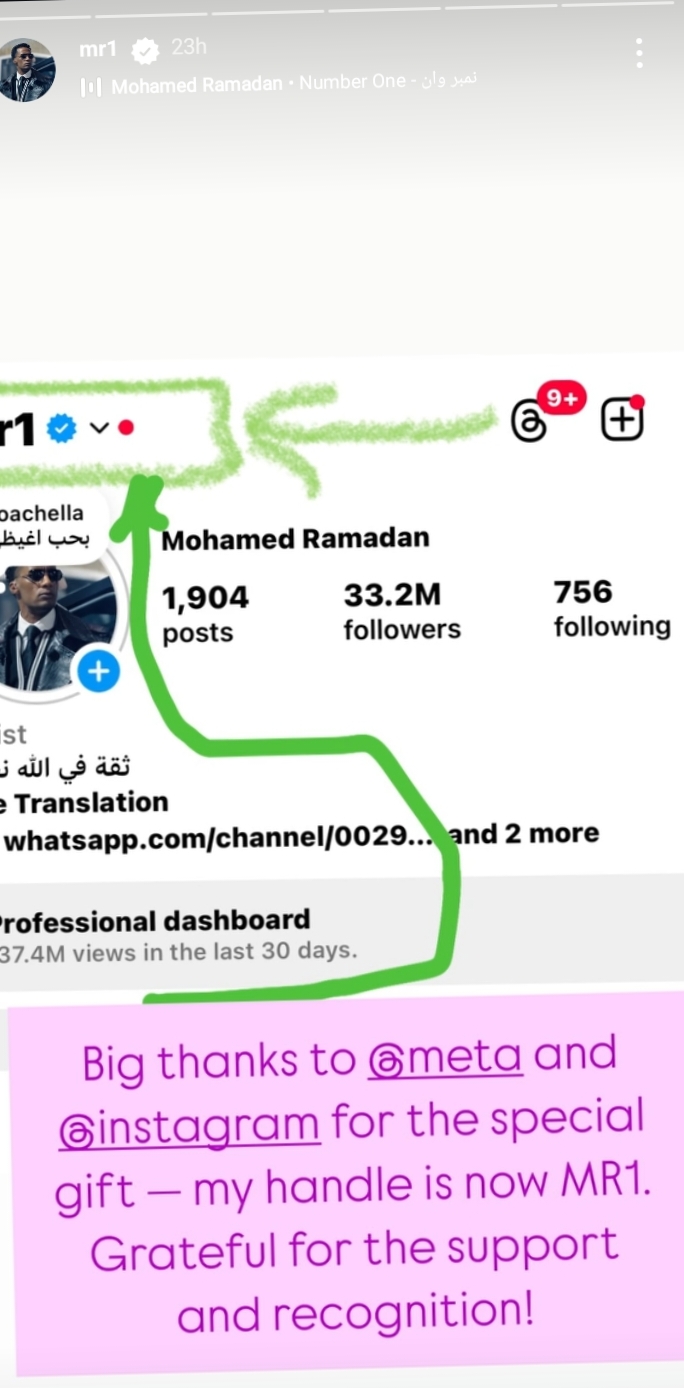This screenshot has height=1388, width=684.
Task: Open the @instagram mention link
Action: coord(188,1122)
